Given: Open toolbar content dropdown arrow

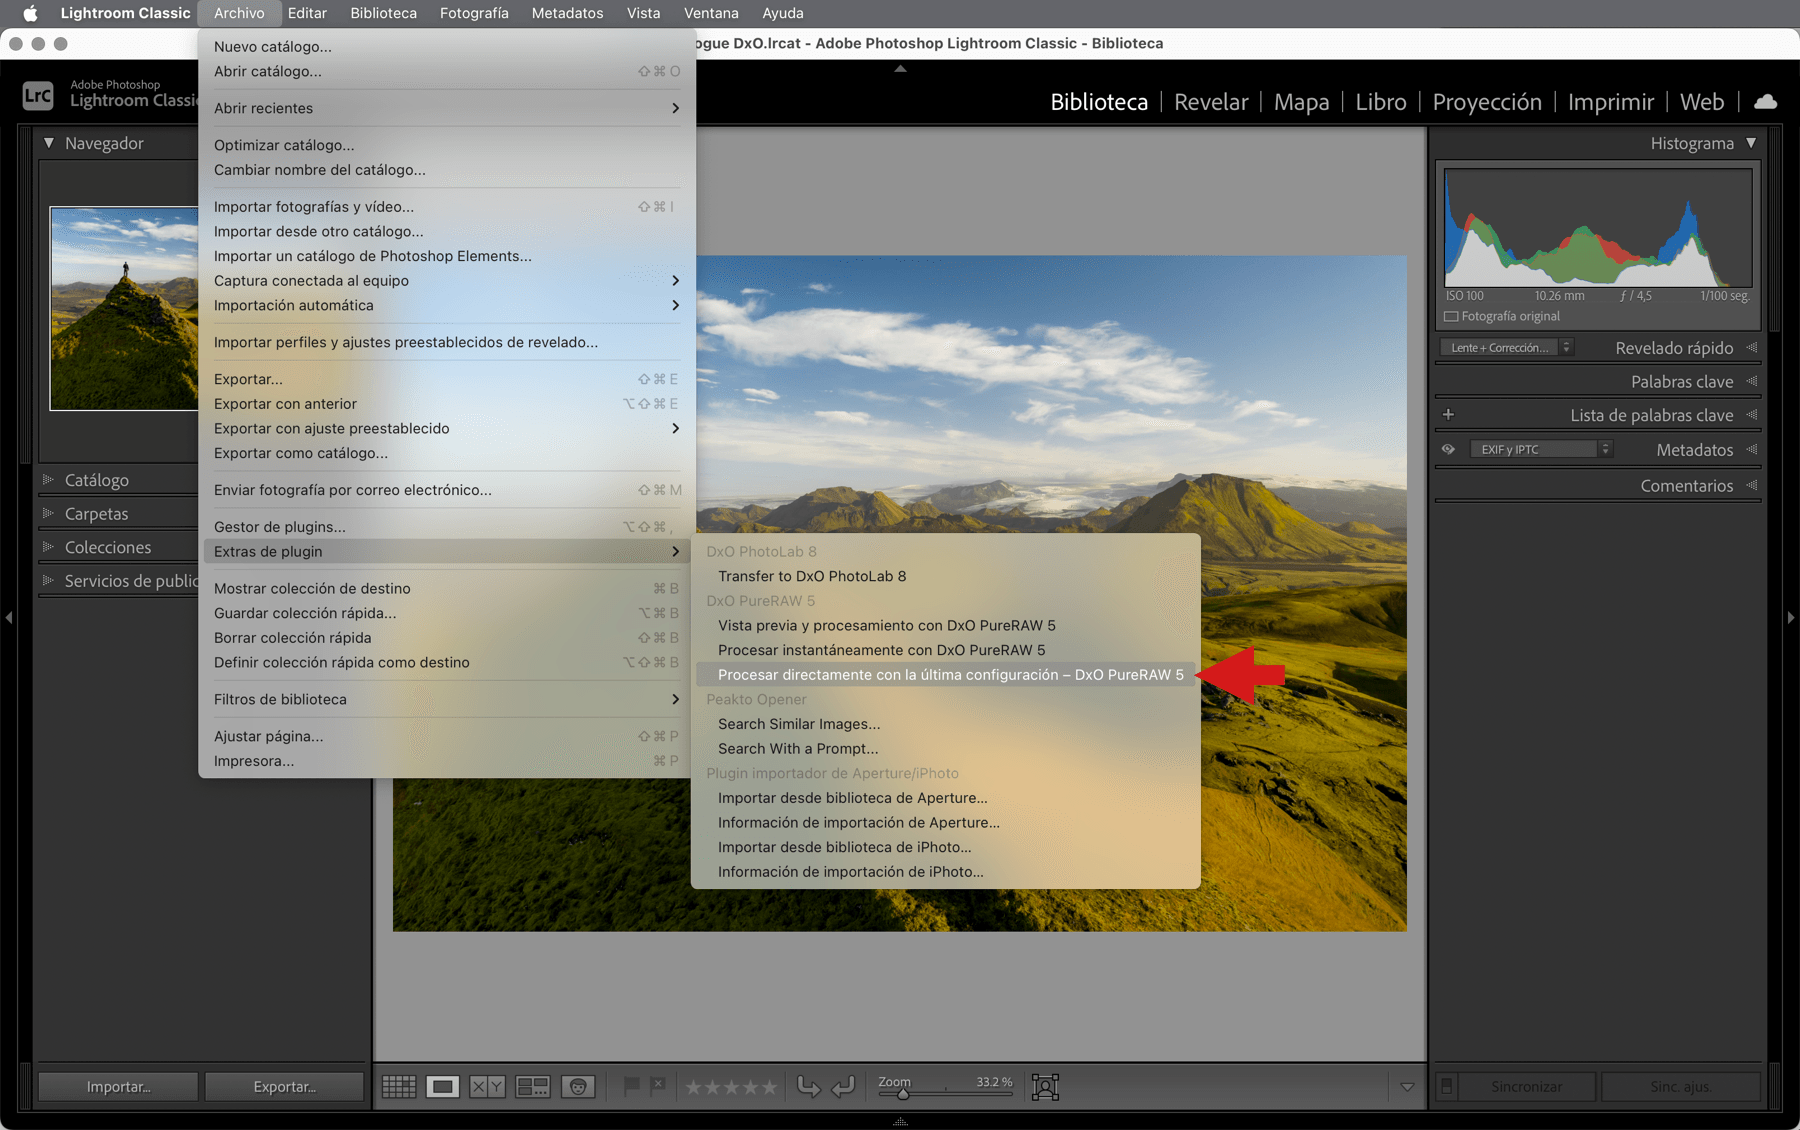Looking at the screenshot, I should [1407, 1087].
